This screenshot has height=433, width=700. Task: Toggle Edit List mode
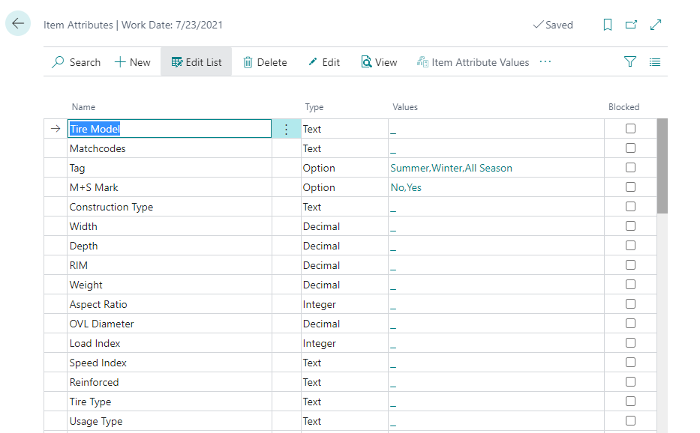point(196,62)
